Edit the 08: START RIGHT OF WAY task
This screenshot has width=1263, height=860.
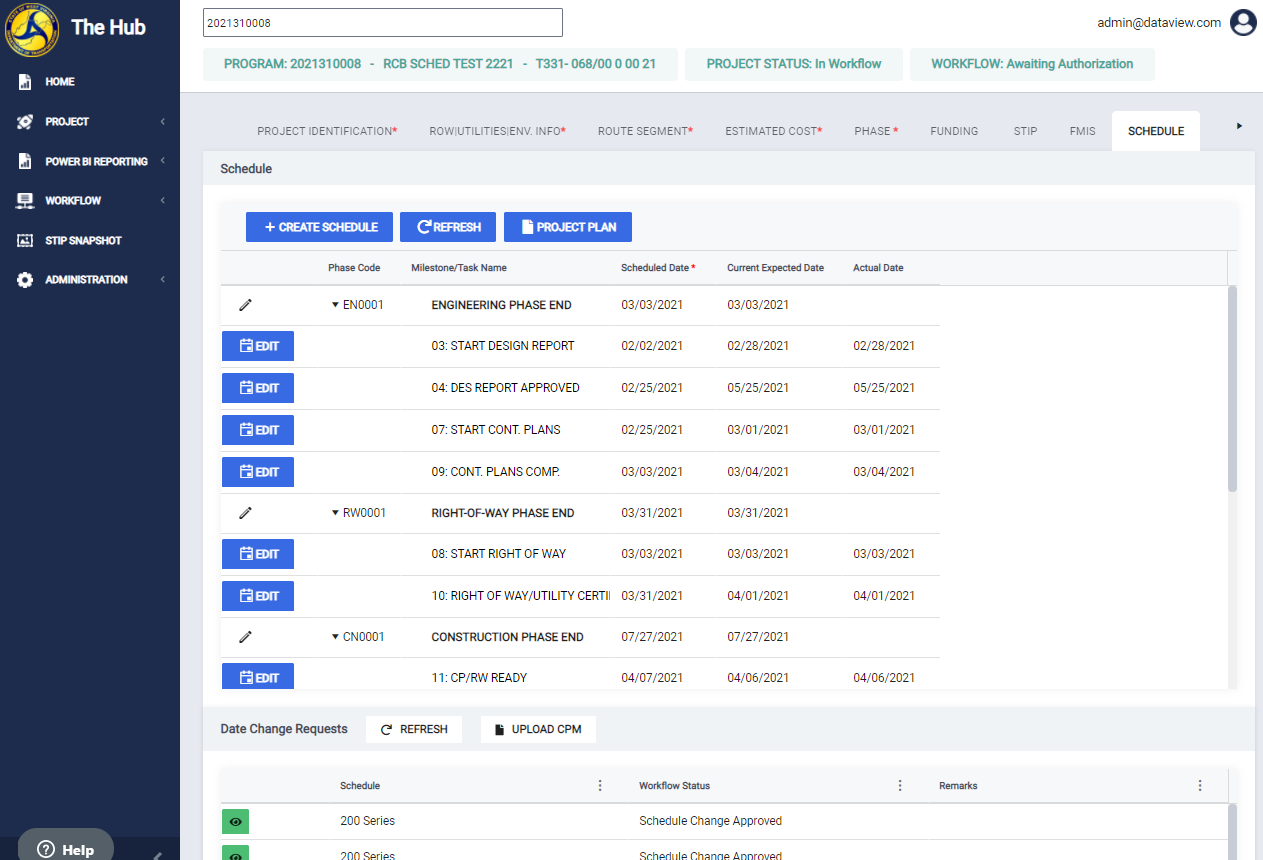click(x=258, y=554)
